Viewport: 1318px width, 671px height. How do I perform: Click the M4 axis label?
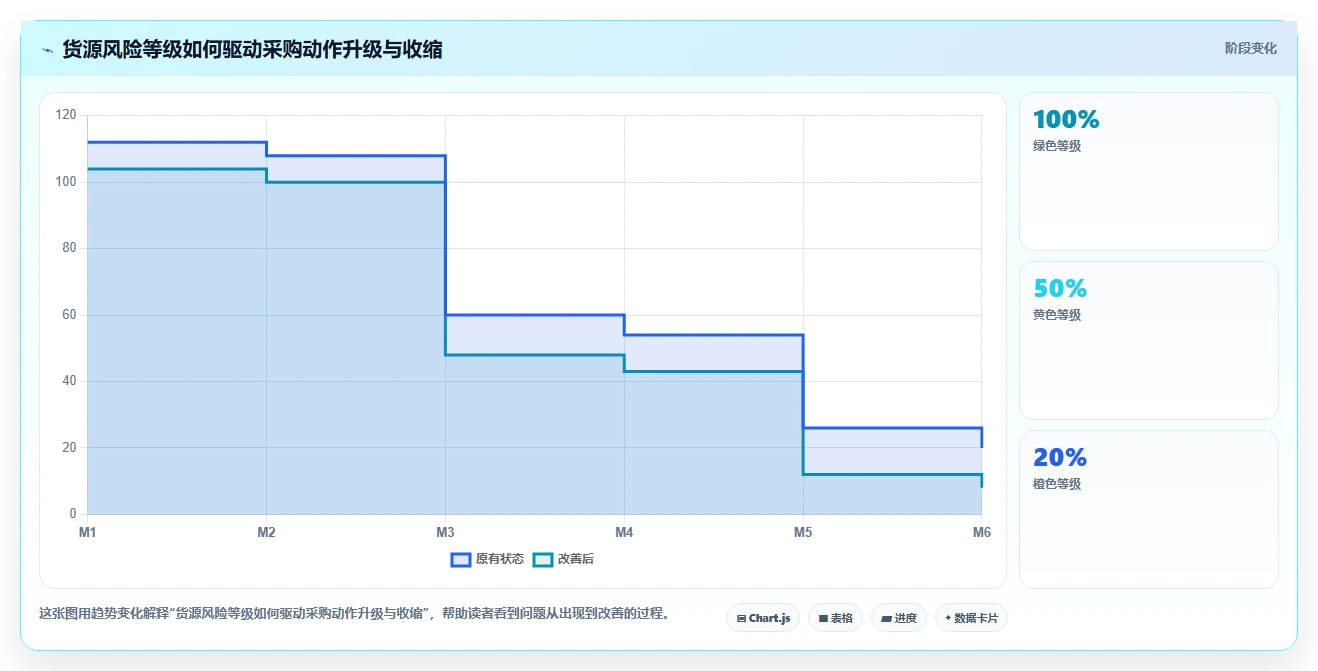624,532
